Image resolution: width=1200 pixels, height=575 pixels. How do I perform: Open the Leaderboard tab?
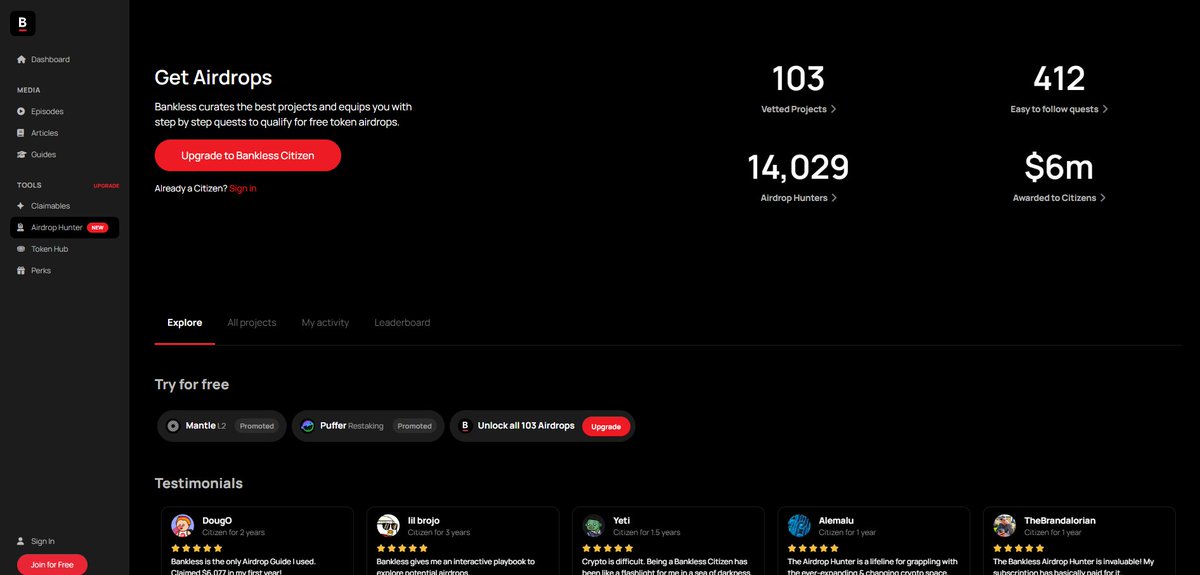tap(402, 323)
